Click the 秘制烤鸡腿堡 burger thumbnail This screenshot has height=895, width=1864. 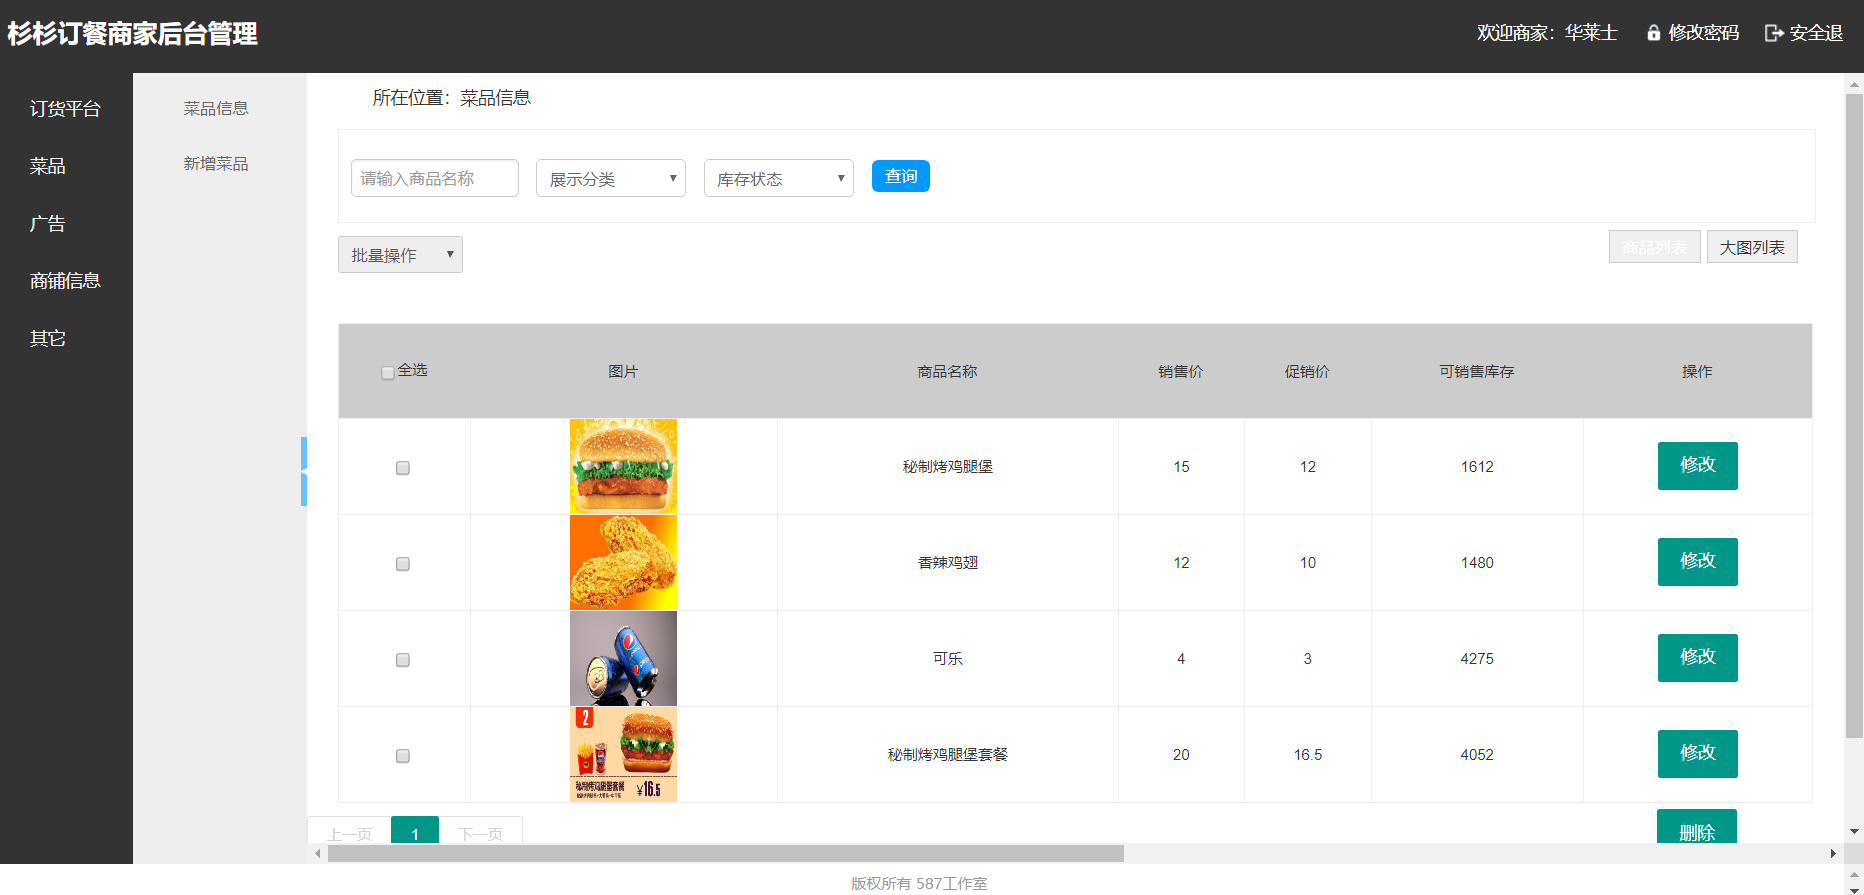623,466
